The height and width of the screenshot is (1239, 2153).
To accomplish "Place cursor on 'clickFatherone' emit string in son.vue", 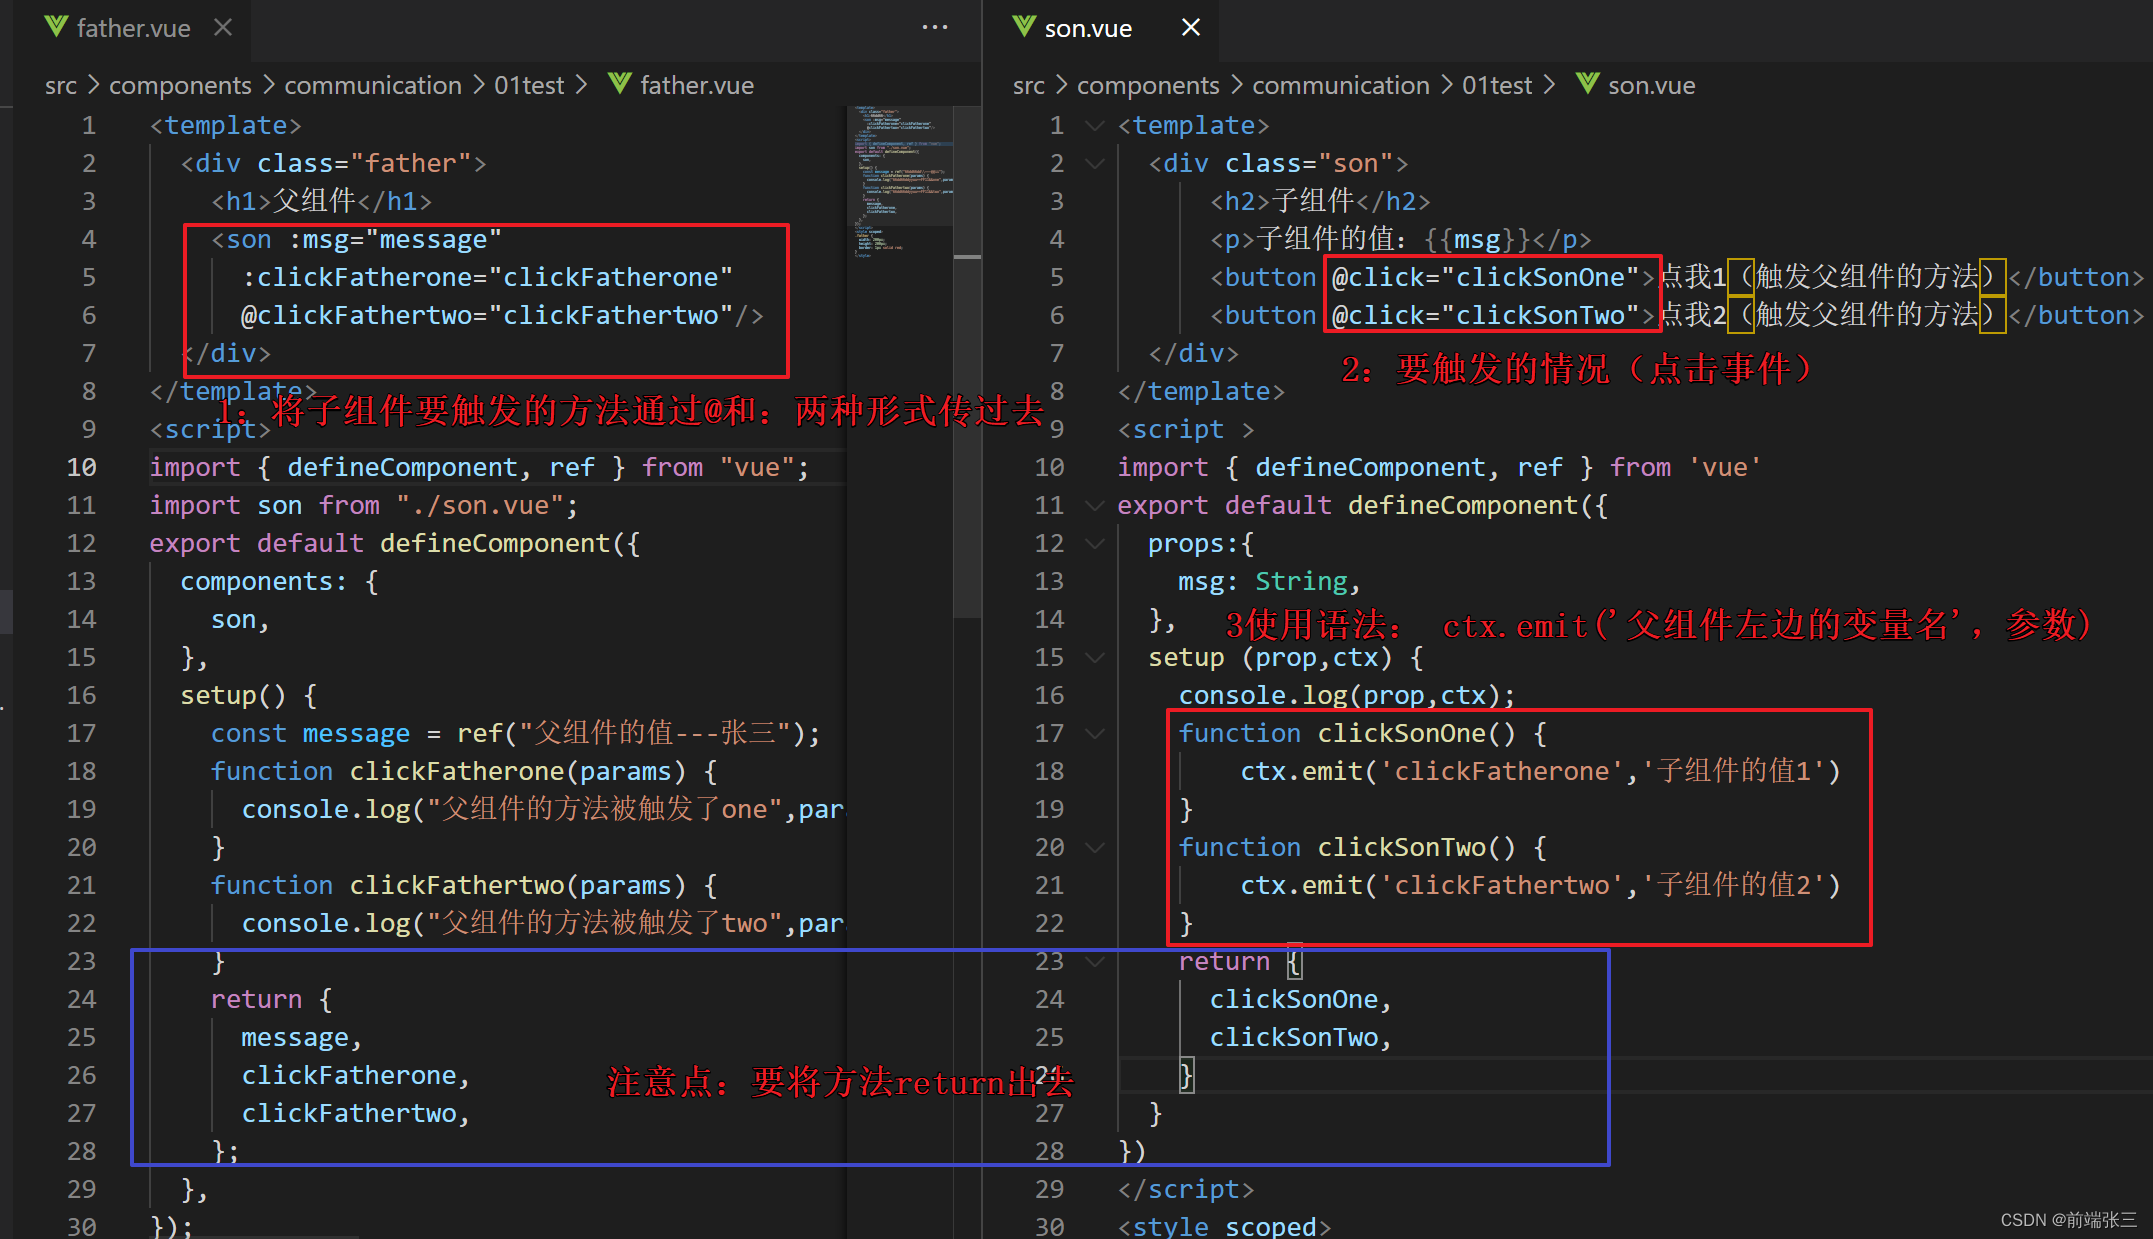I will [1502, 771].
